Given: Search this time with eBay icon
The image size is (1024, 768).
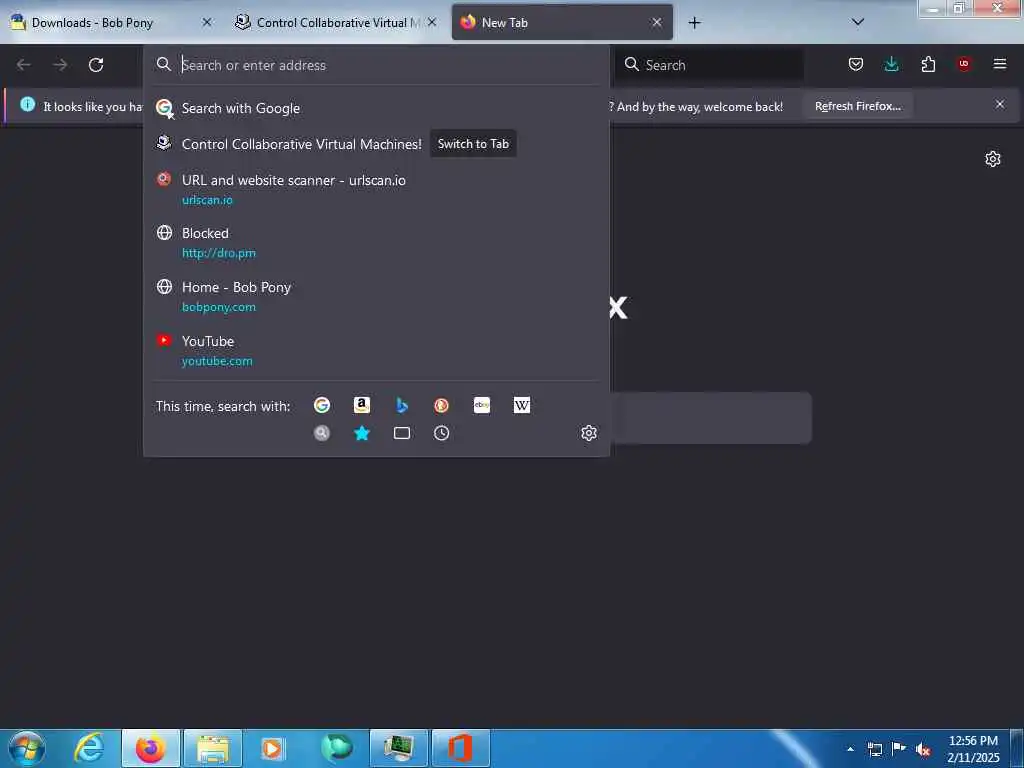Looking at the screenshot, I should pos(482,405).
